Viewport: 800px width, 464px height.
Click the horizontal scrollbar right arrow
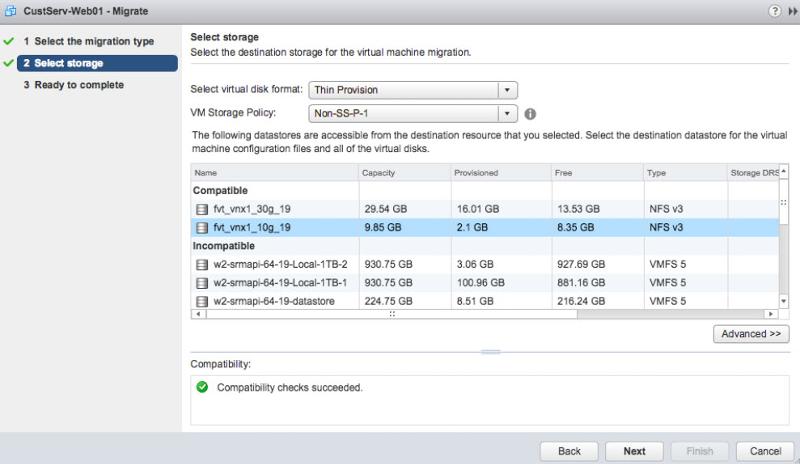coord(771,314)
